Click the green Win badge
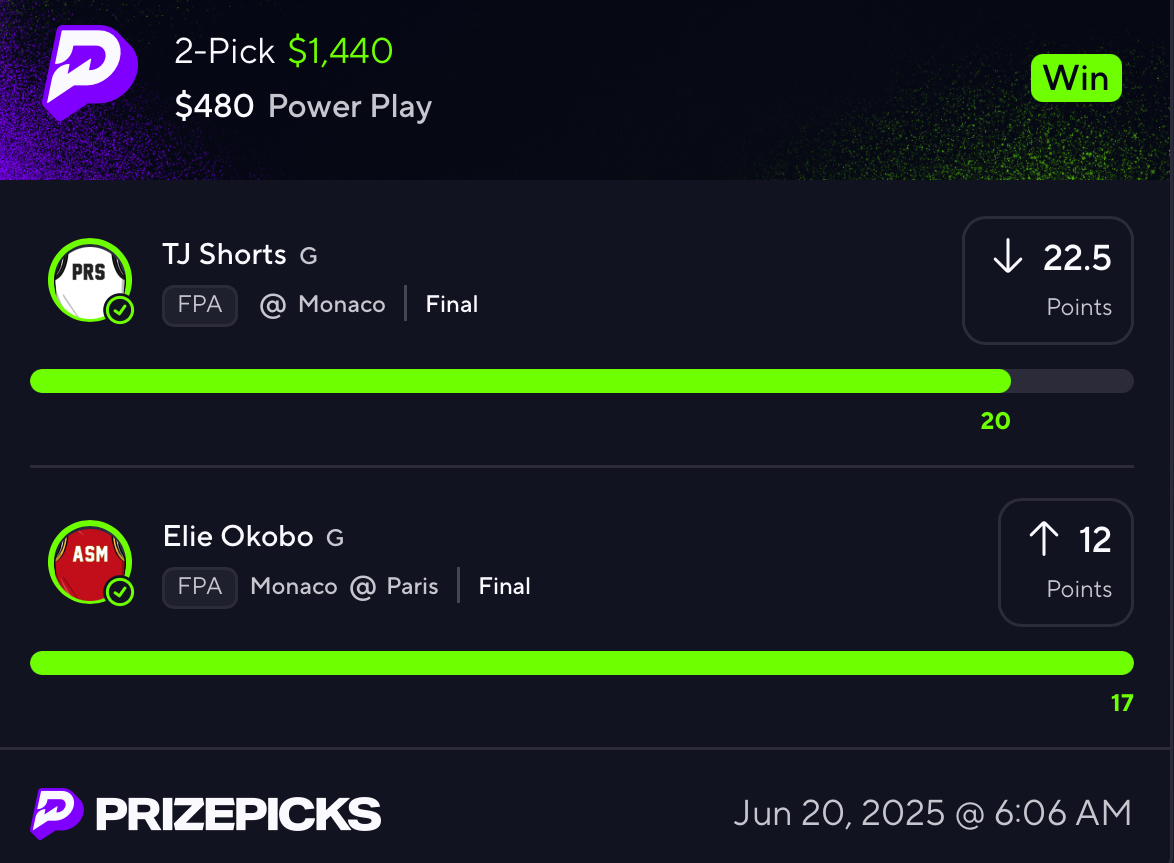The image size is (1174, 863). point(1076,78)
